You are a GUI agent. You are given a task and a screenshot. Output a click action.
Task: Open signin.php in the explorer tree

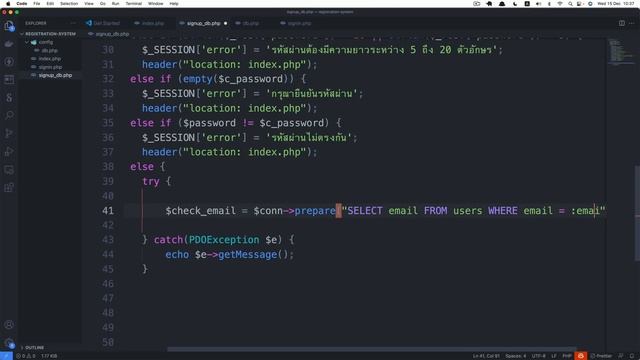(x=50, y=67)
